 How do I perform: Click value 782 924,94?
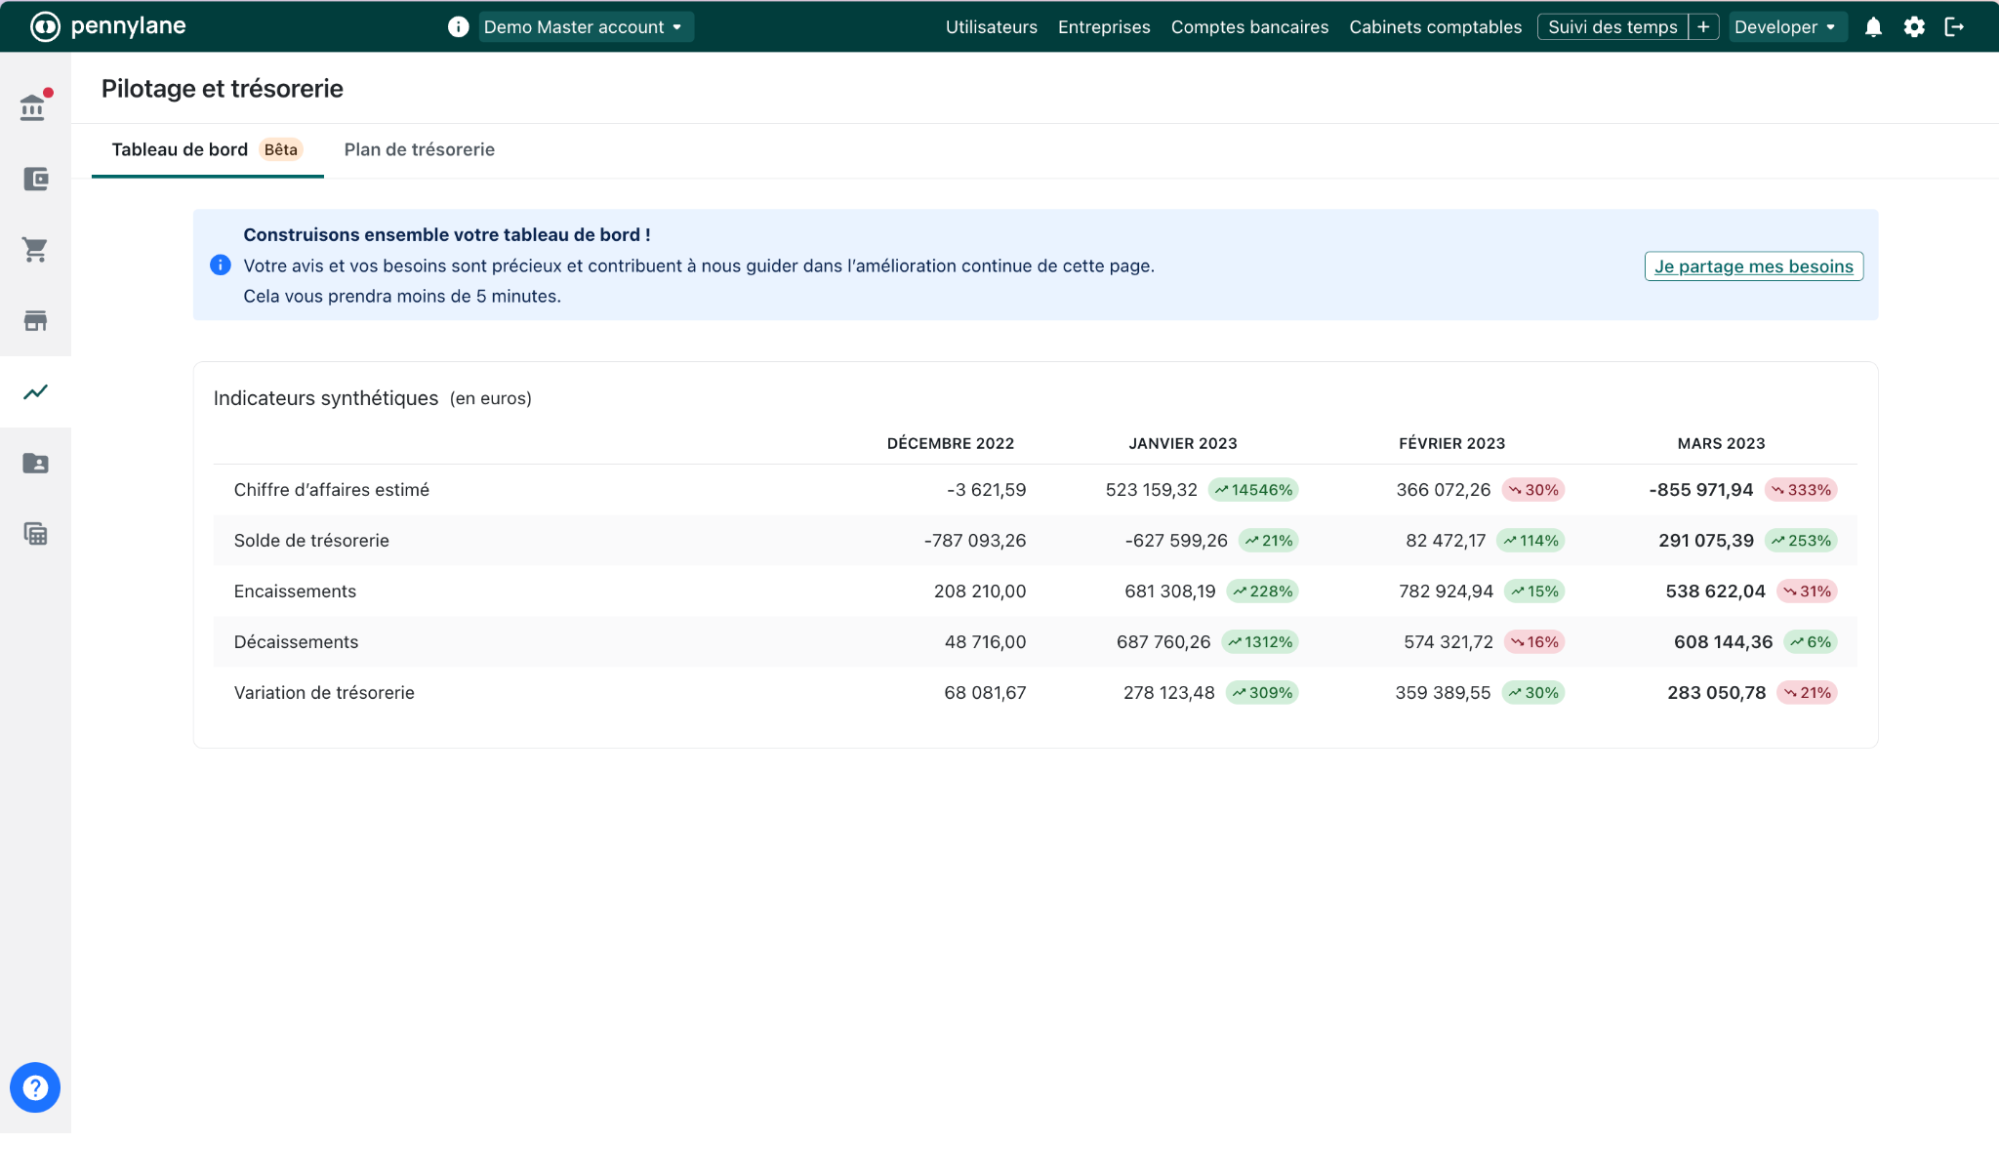click(x=1446, y=592)
